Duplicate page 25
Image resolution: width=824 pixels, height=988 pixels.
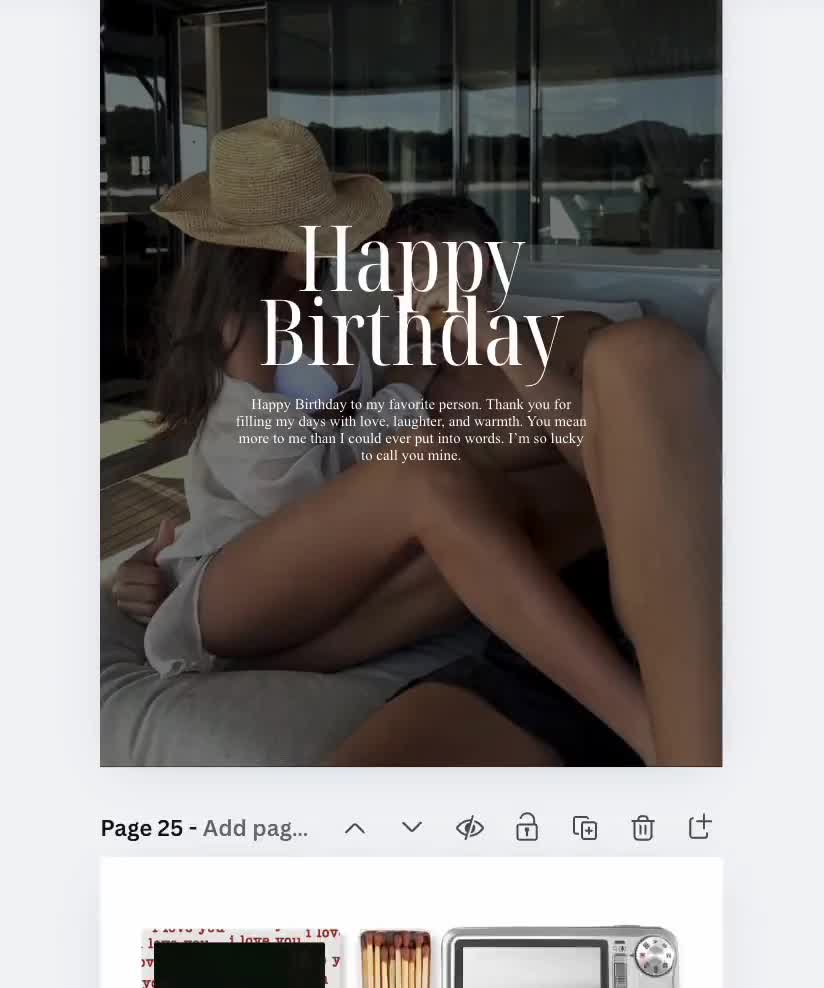[x=585, y=827]
